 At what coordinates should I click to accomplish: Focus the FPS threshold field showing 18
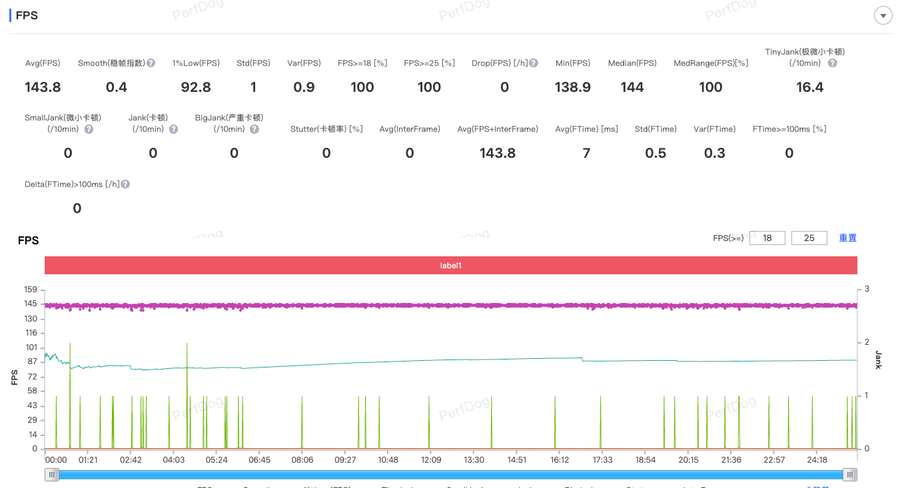[x=767, y=238]
